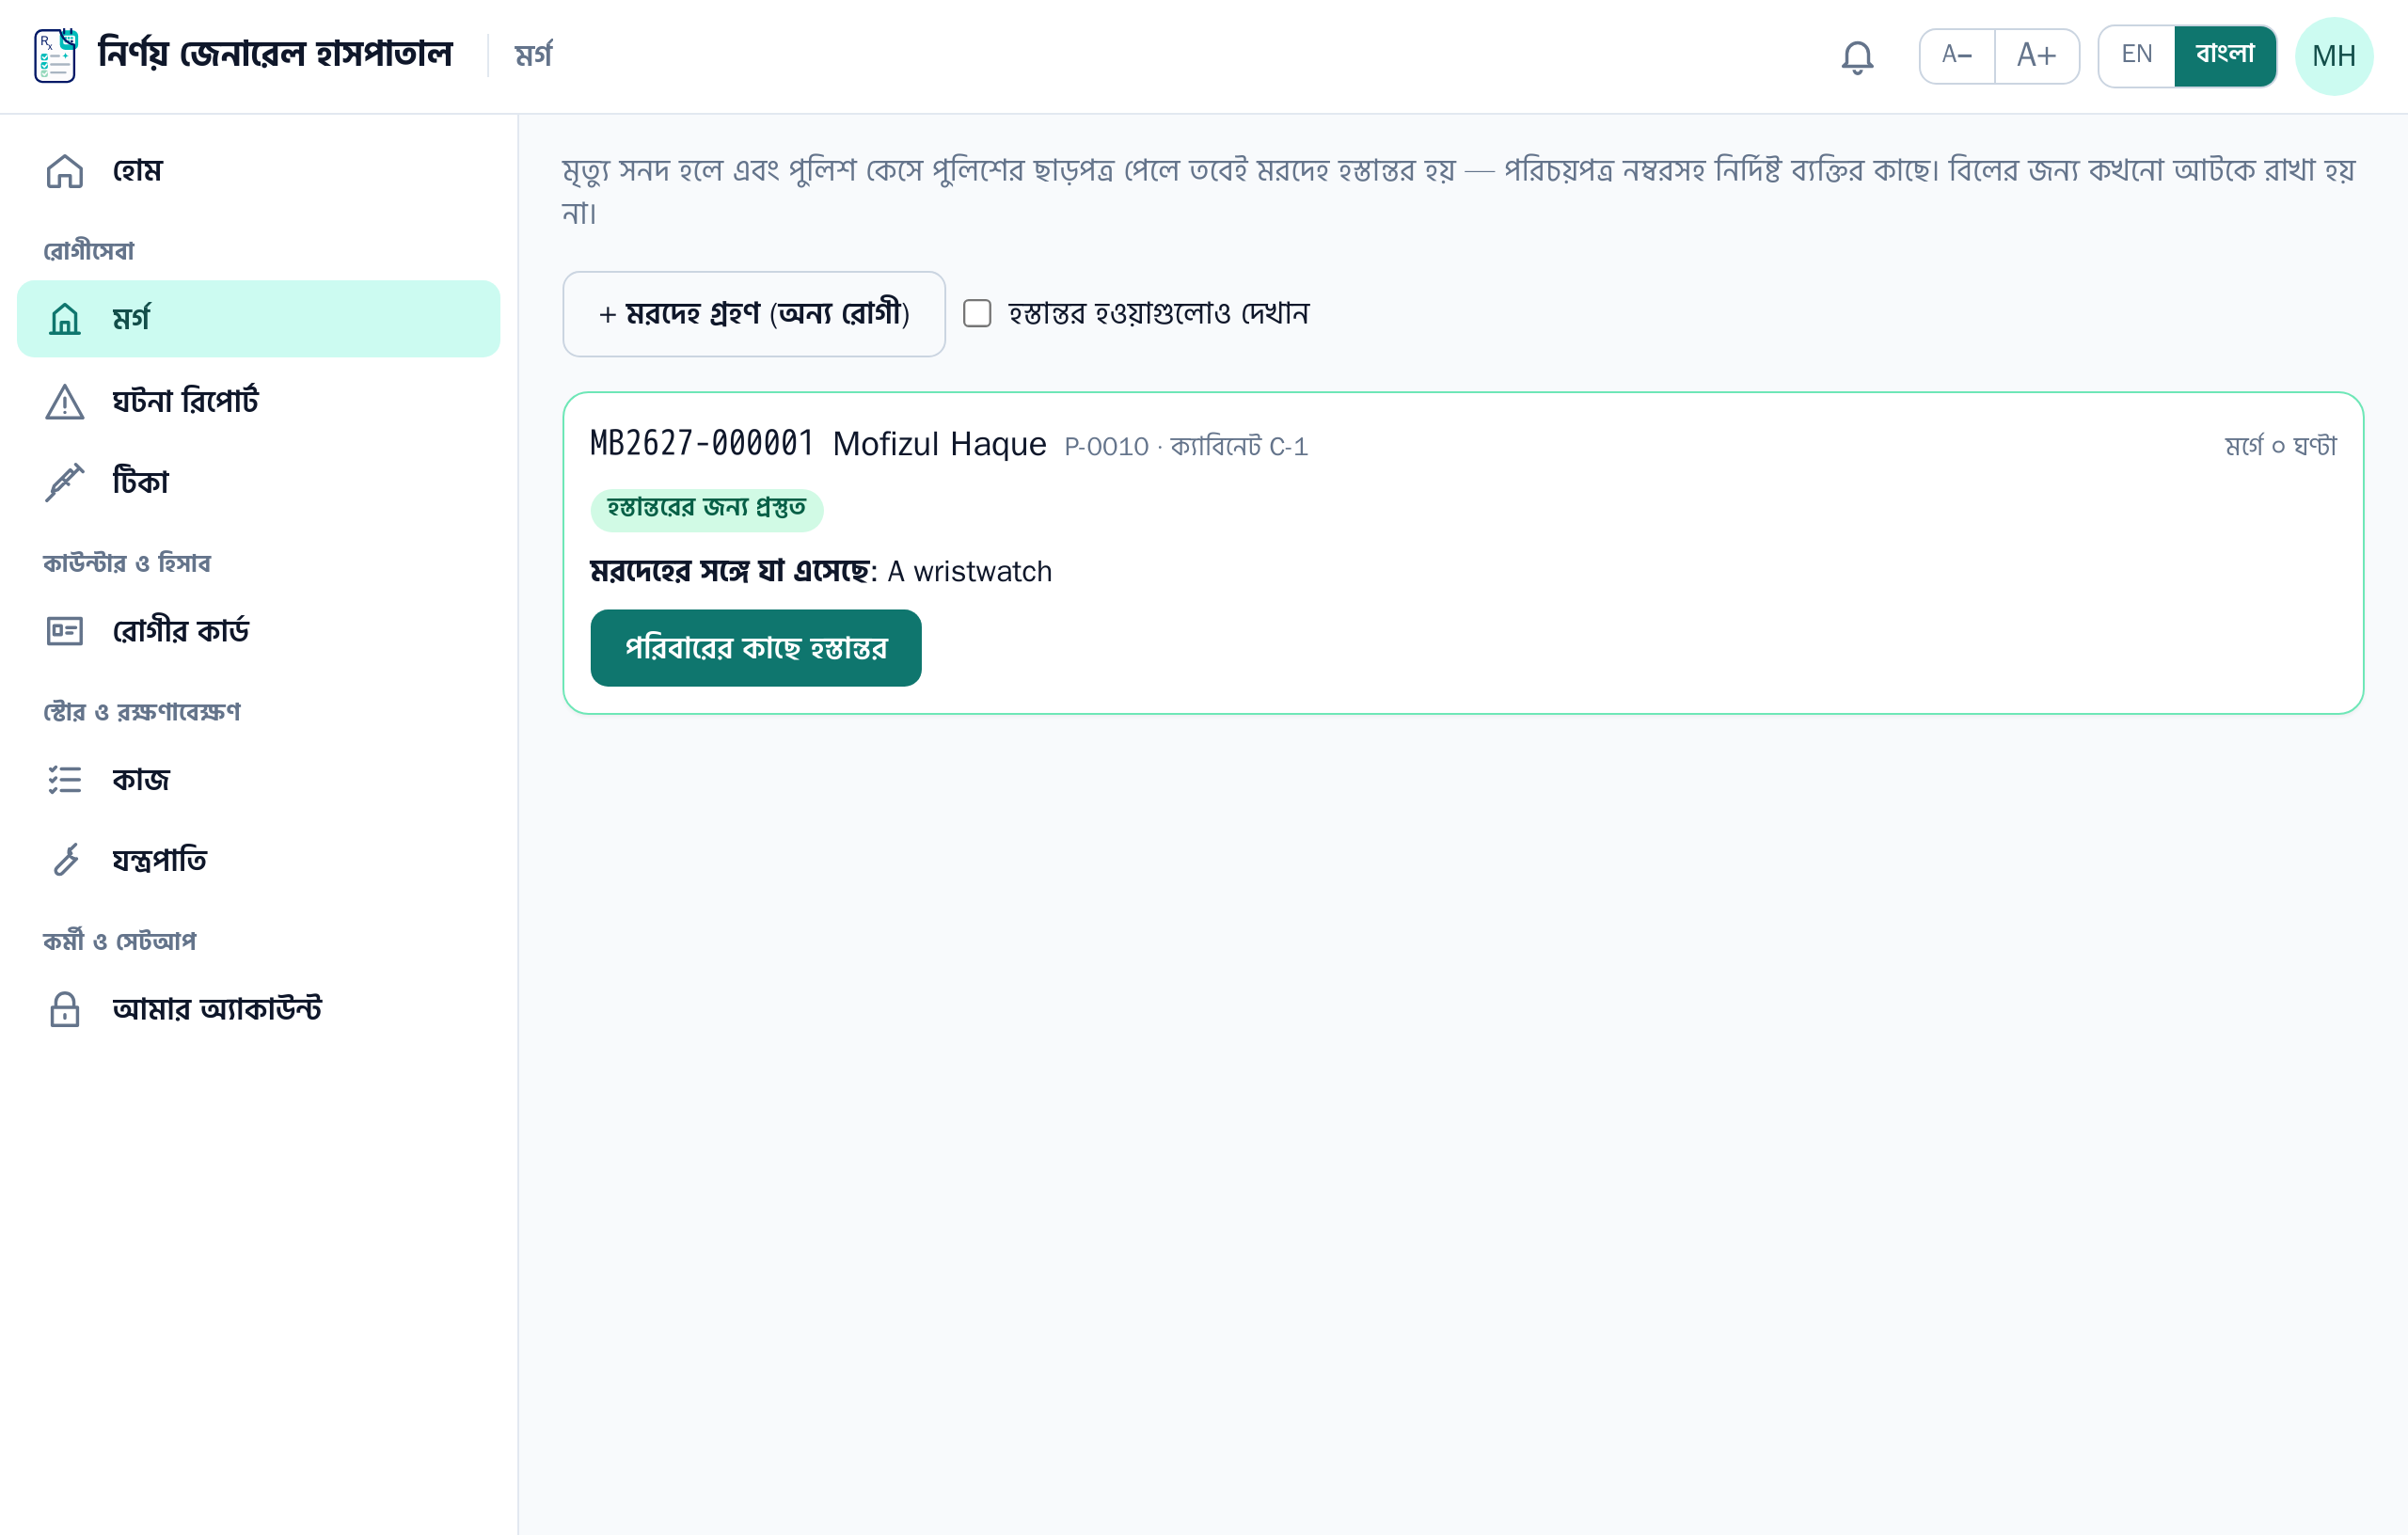Open রোগীর কার্ড sidebar item
Image resolution: width=2408 pixels, height=1535 pixels.
coord(258,631)
